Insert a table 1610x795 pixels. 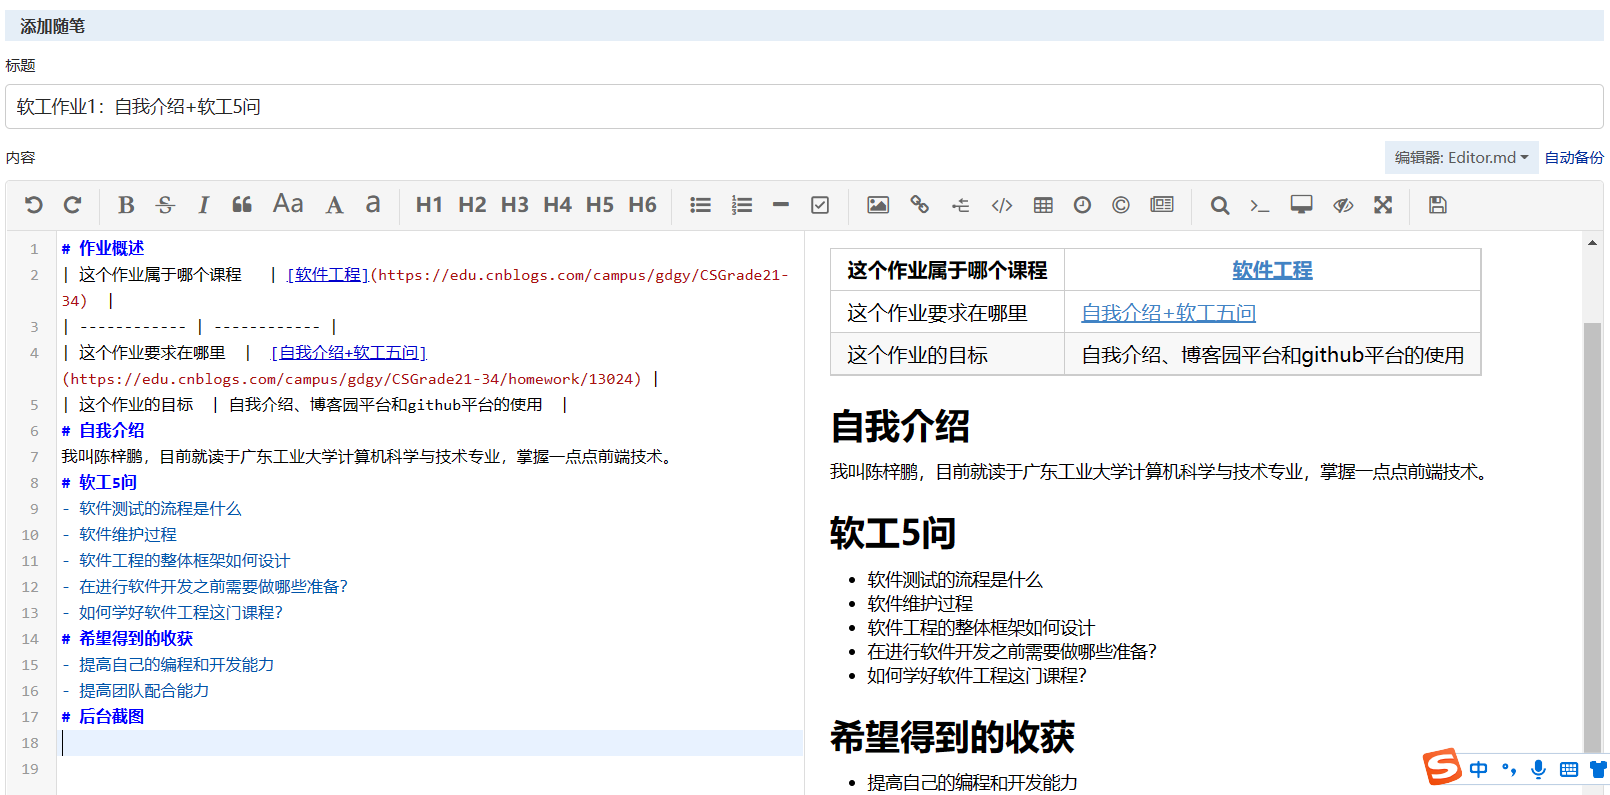coord(1043,205)
